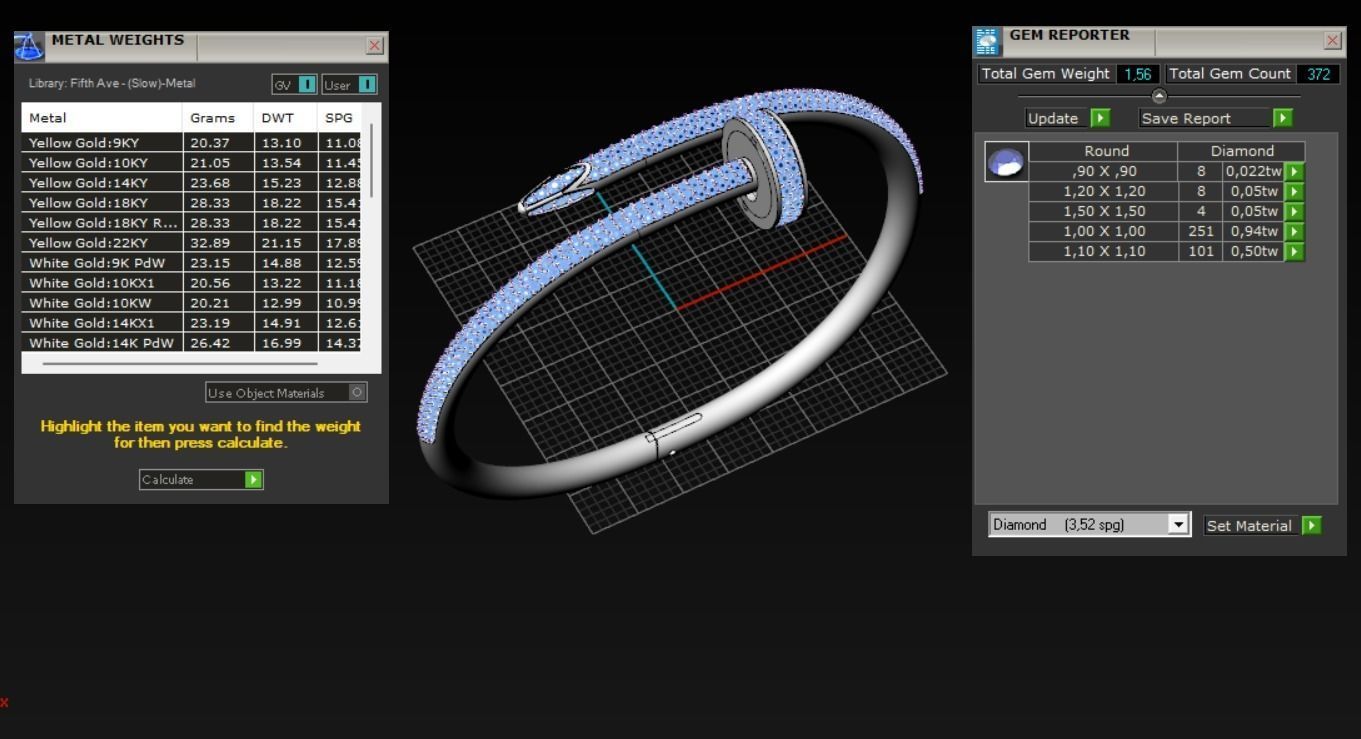Click the 0,50tw weight cell
The width and height of the screenshot is (1361, 739).
pos(1254,251)
